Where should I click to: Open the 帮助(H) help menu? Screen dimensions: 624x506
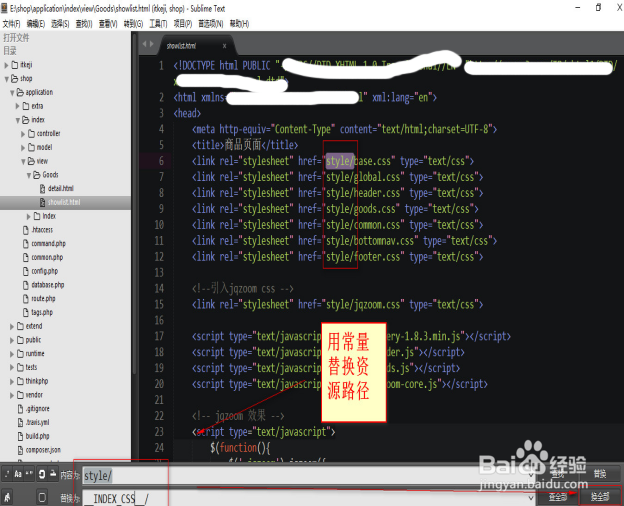239,24
